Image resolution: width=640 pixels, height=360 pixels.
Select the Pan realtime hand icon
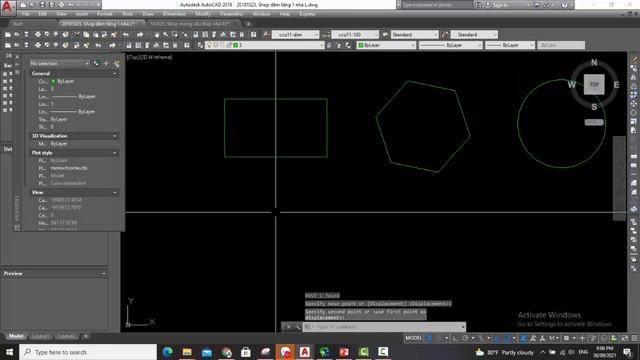point(157,35)
